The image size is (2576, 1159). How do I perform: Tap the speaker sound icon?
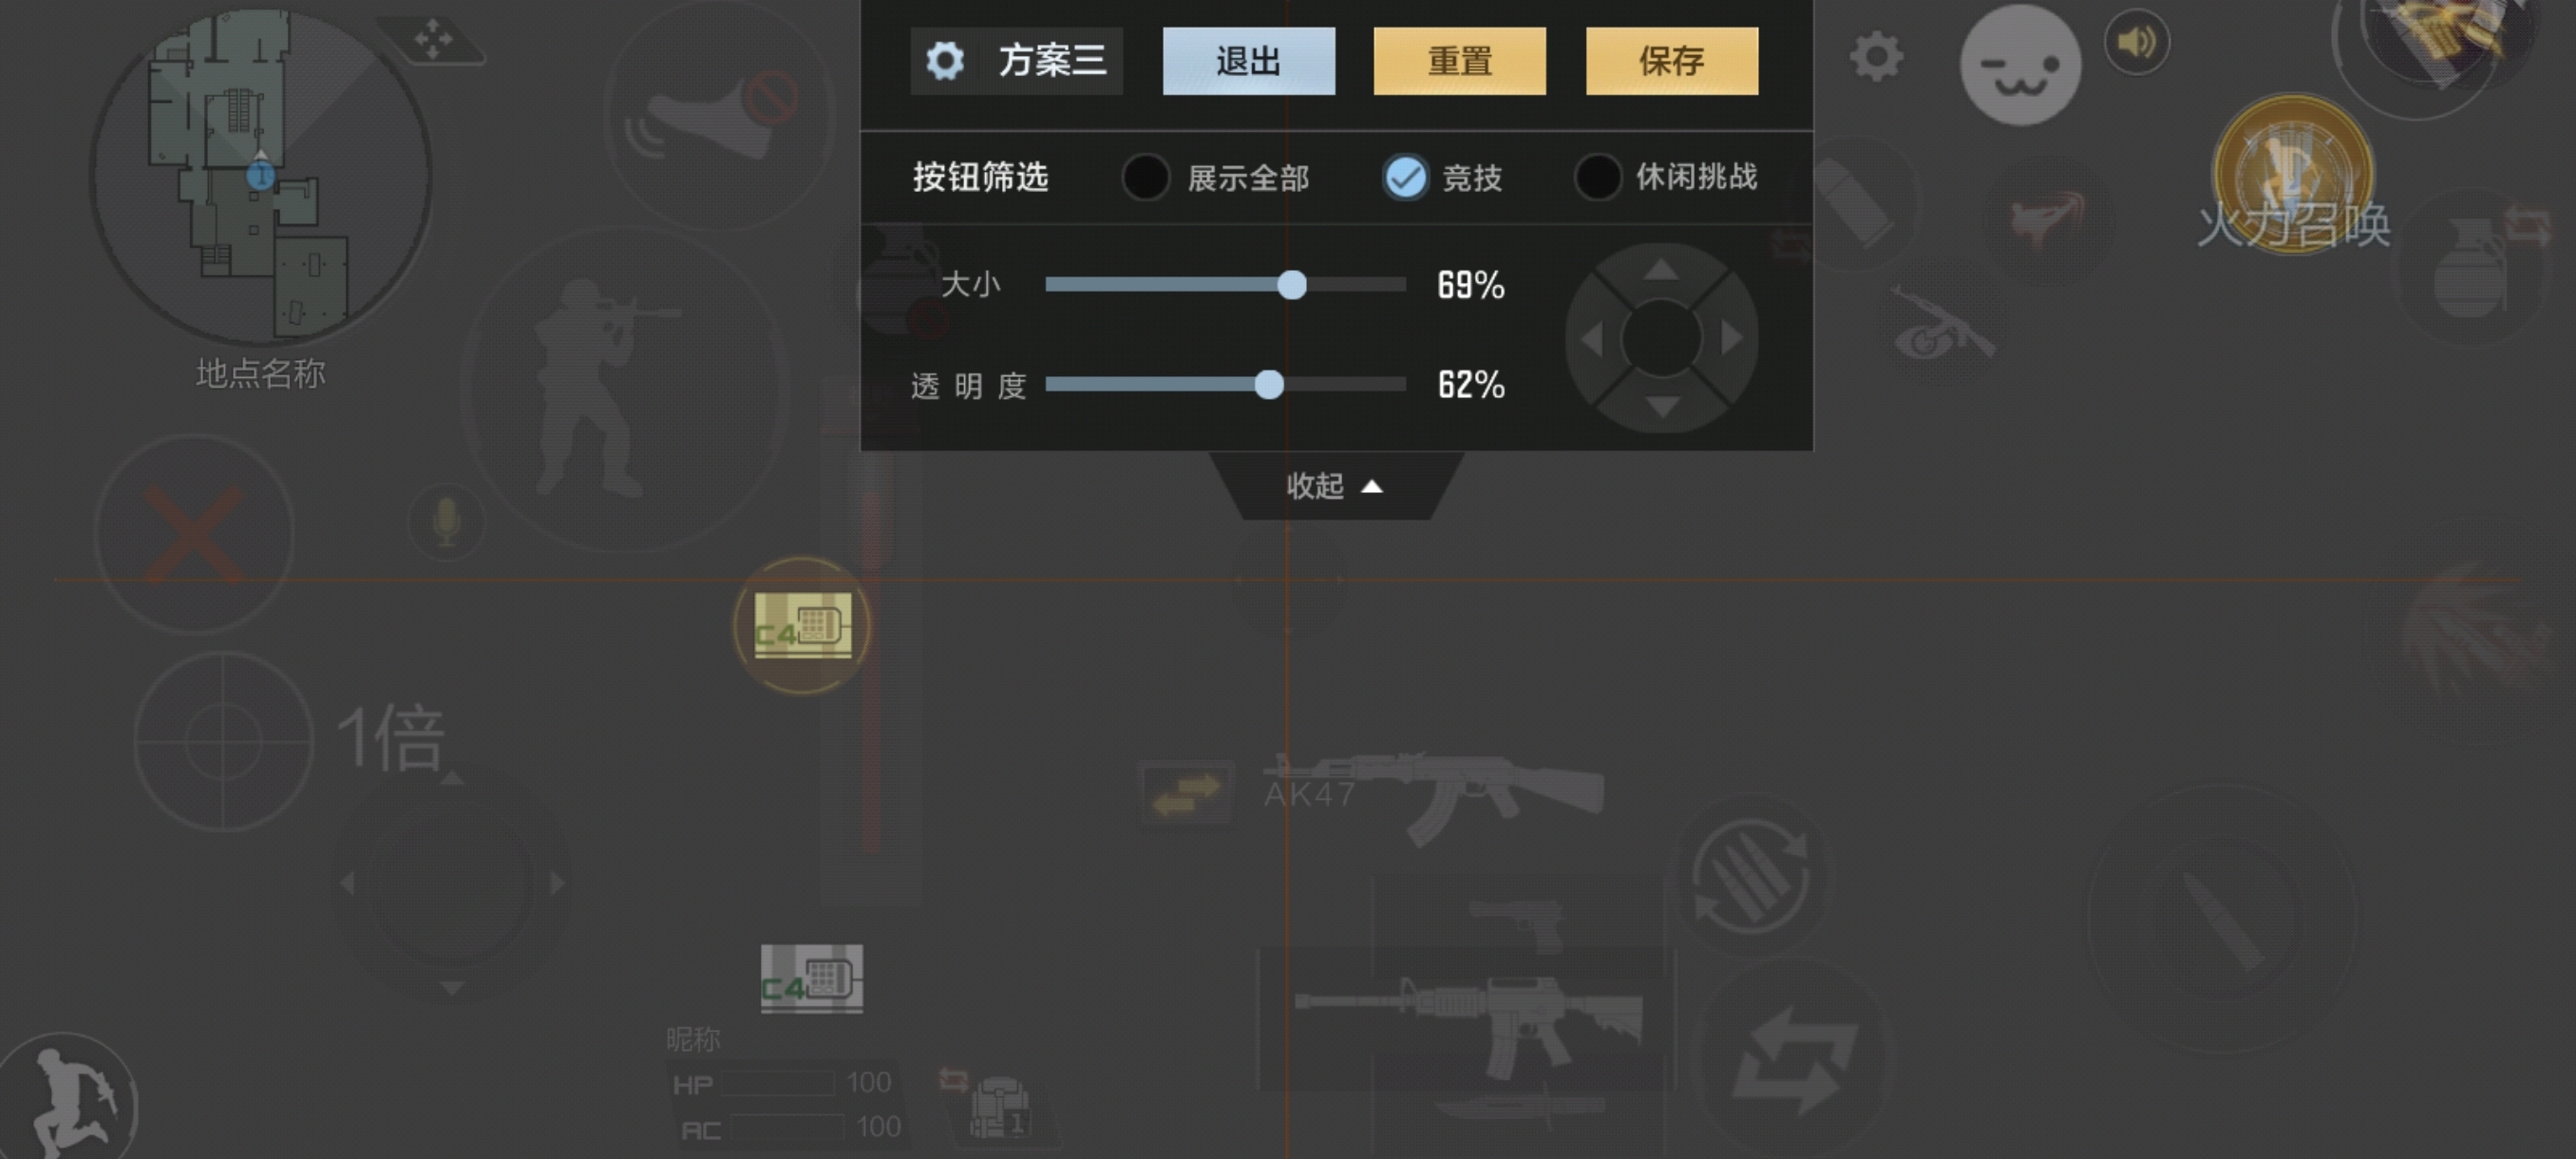coord(2136,42)
